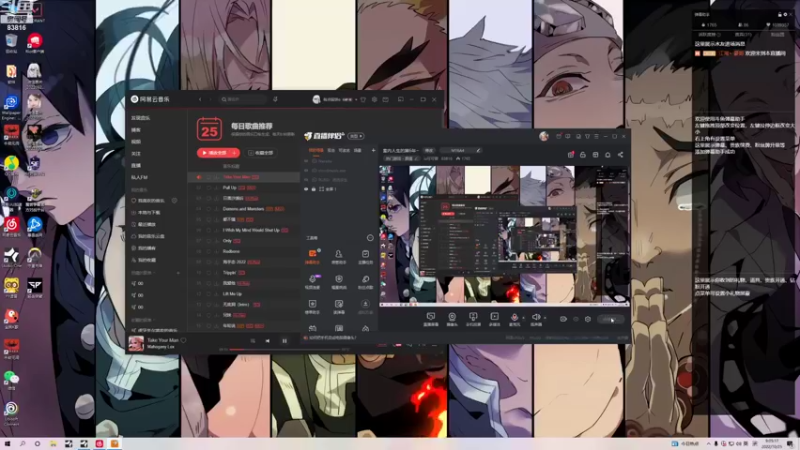This screenshot has width=800, height=450.
Task: Click the listen-to-identify microphone icon in NetEase
Action: point(275,99)
